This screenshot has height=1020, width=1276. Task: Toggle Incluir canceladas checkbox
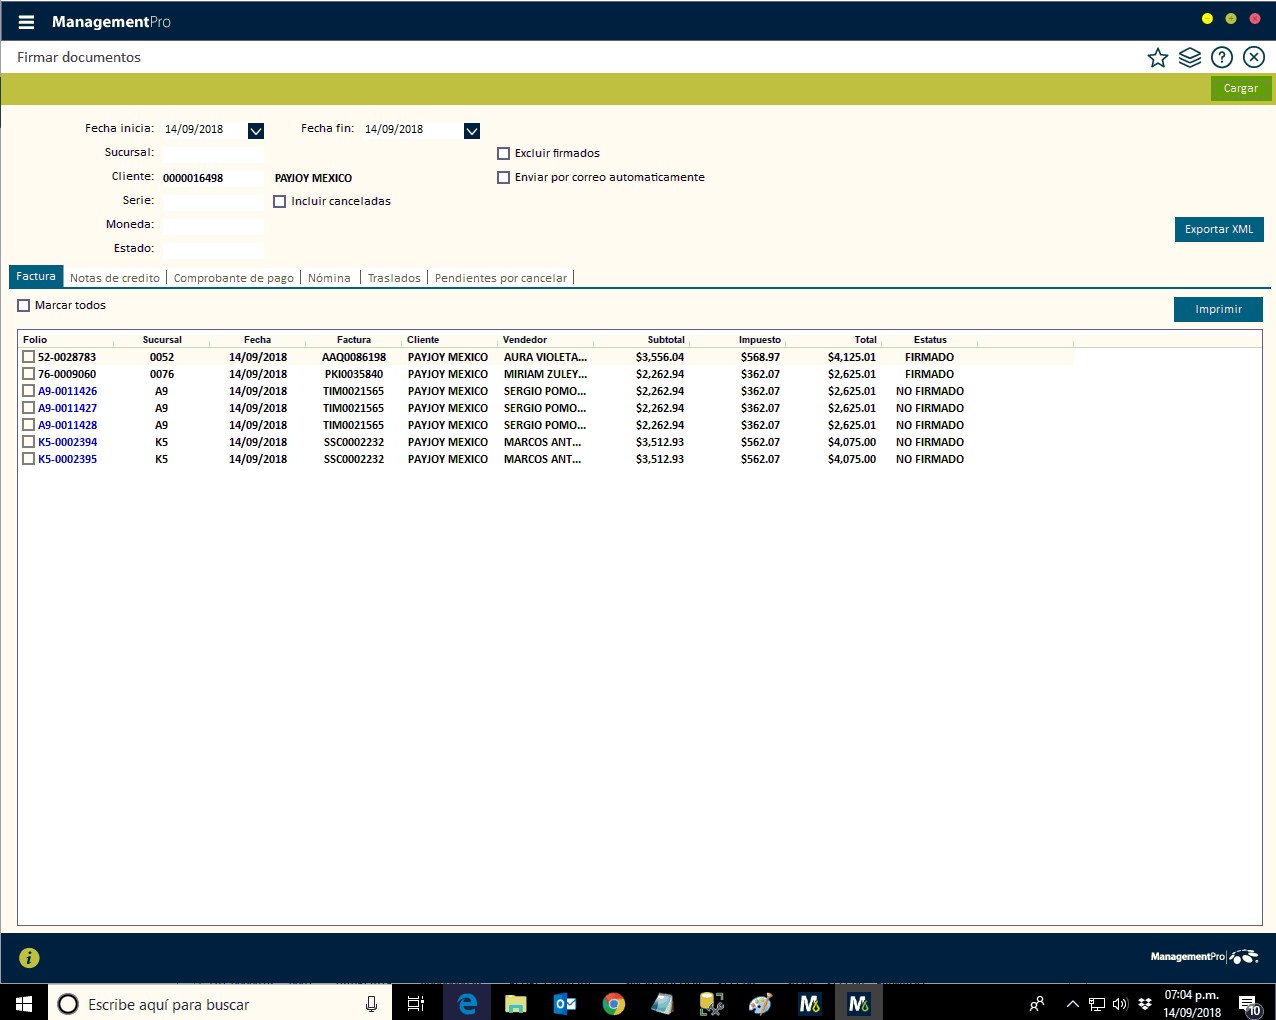coord(279,201)
